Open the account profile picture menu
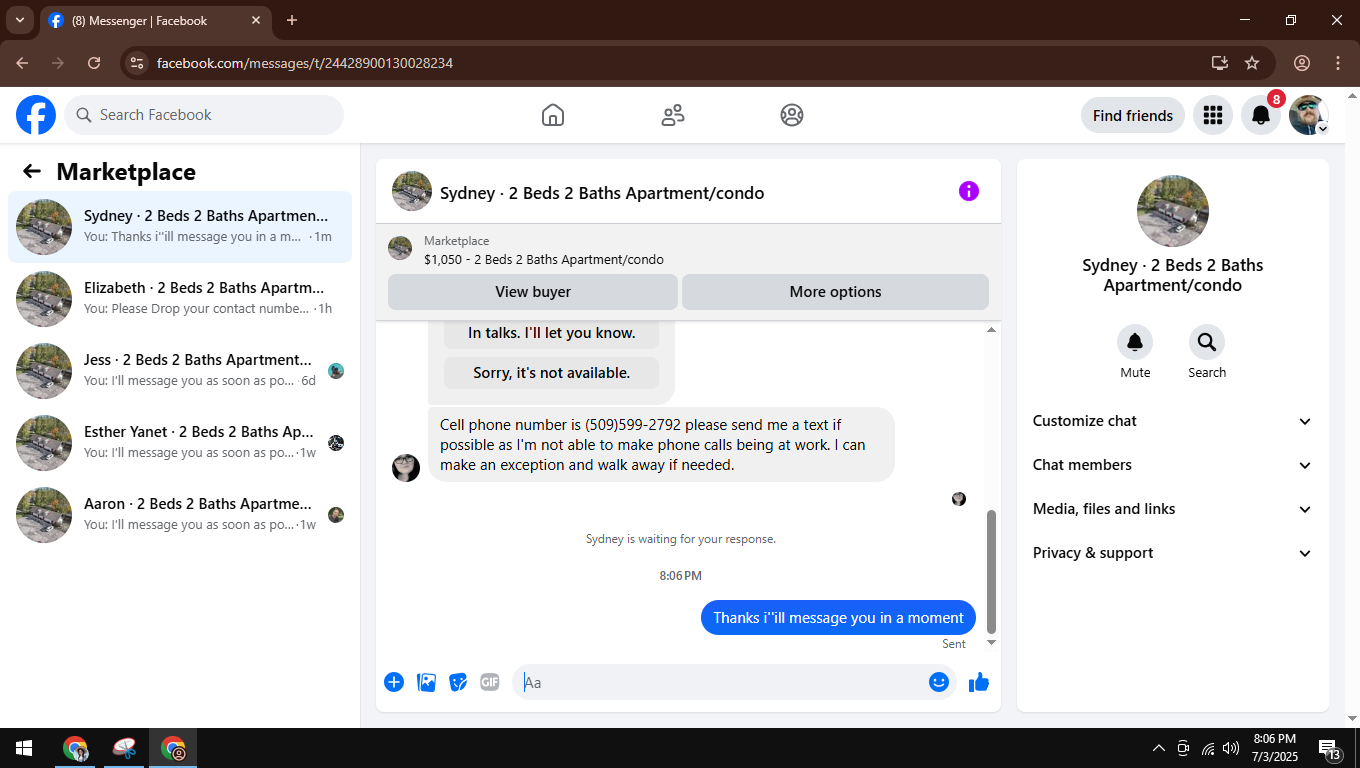The height and width of the screenshot is (768, 1360). pos(1309,115)
